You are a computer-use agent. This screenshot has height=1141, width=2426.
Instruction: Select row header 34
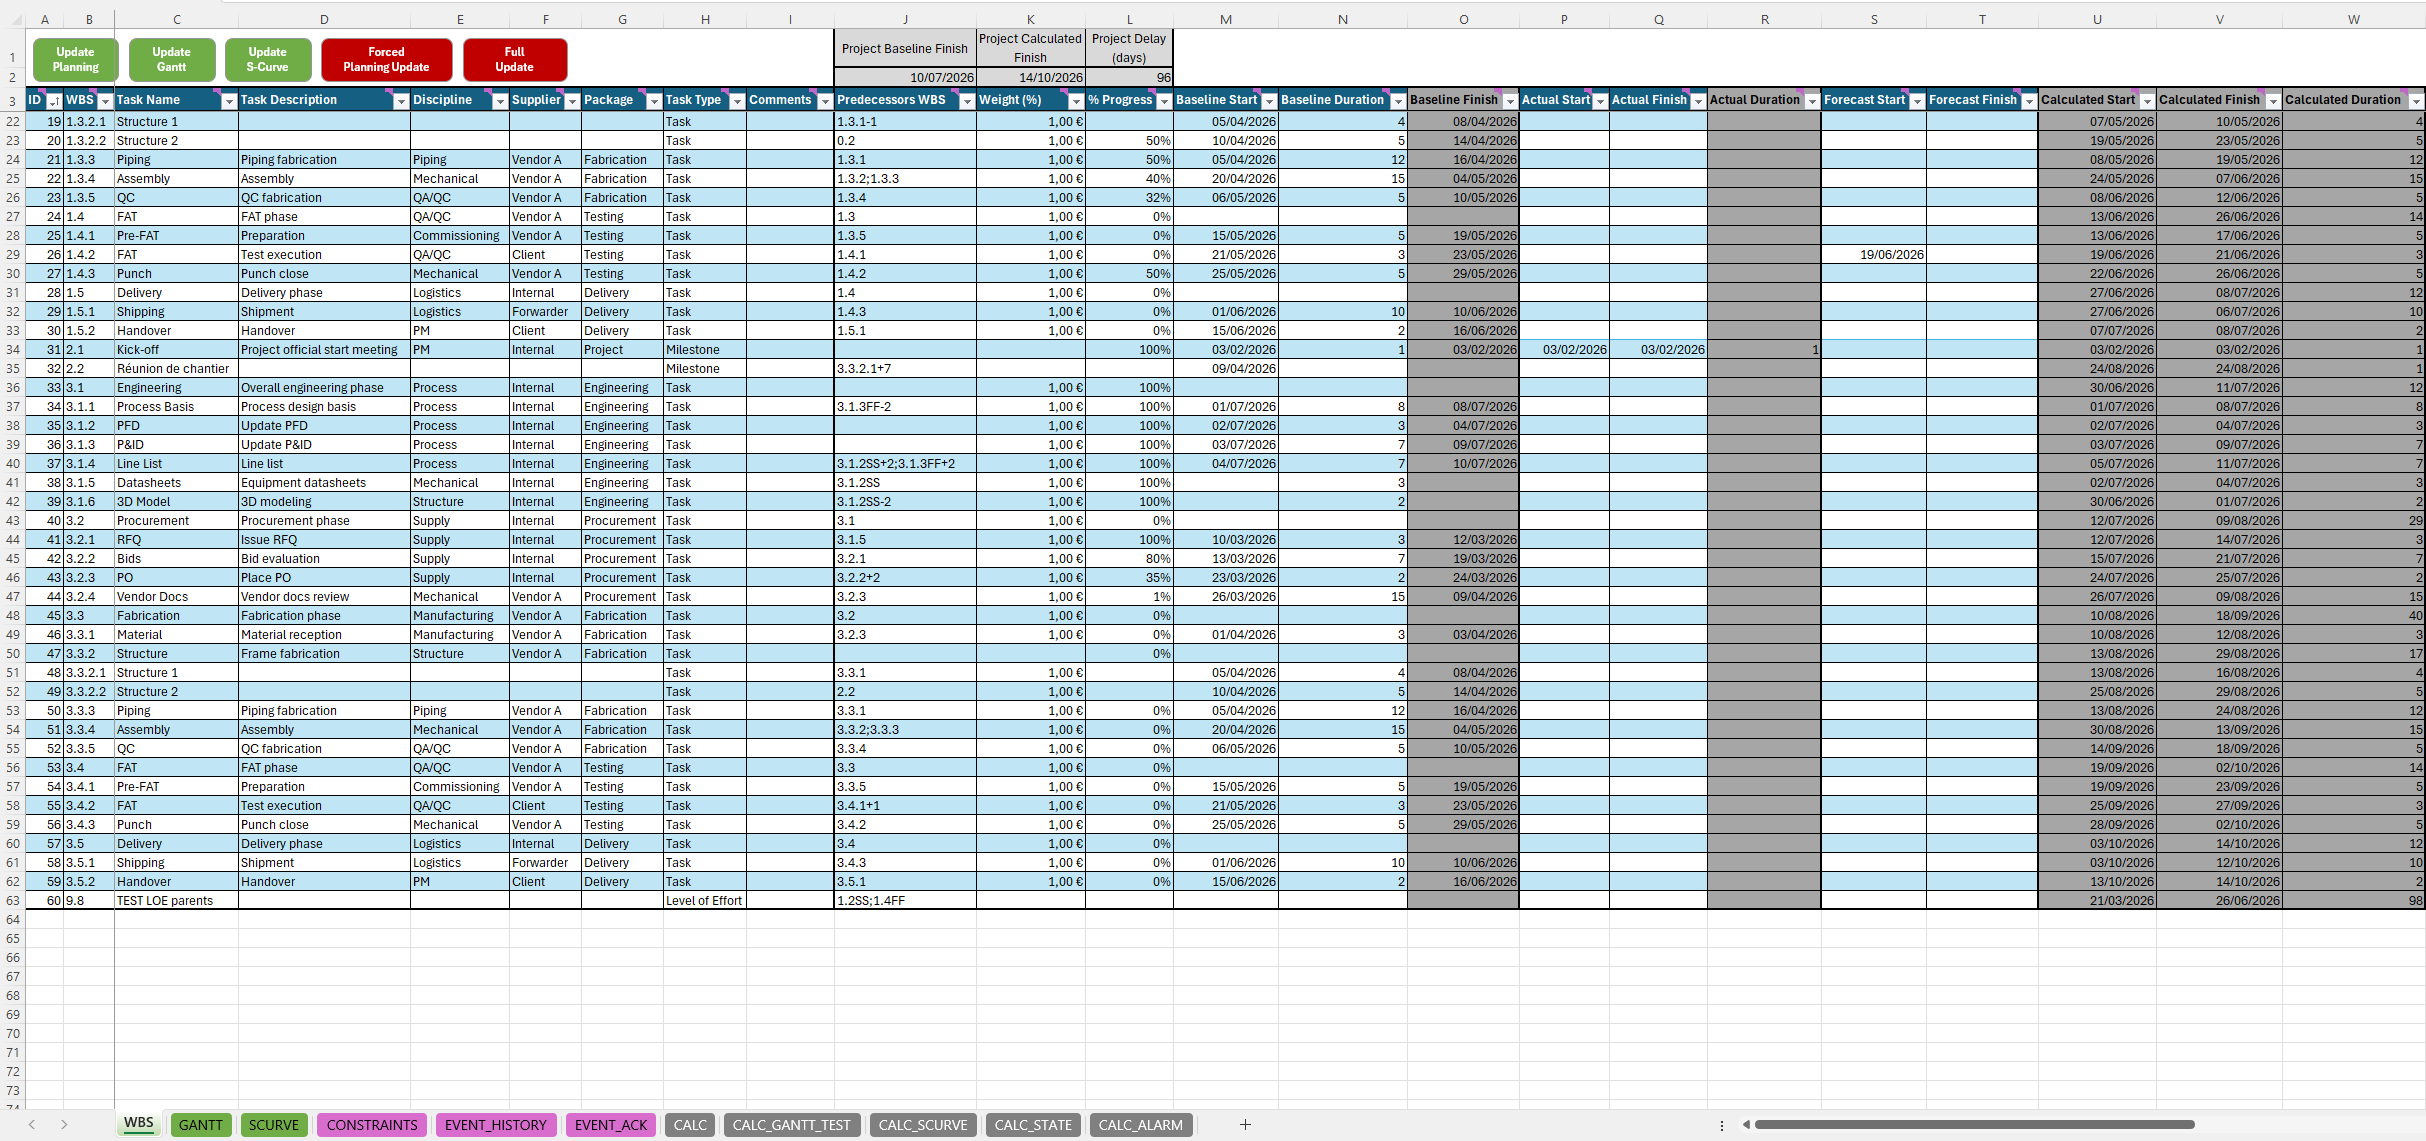pos(13,350)
